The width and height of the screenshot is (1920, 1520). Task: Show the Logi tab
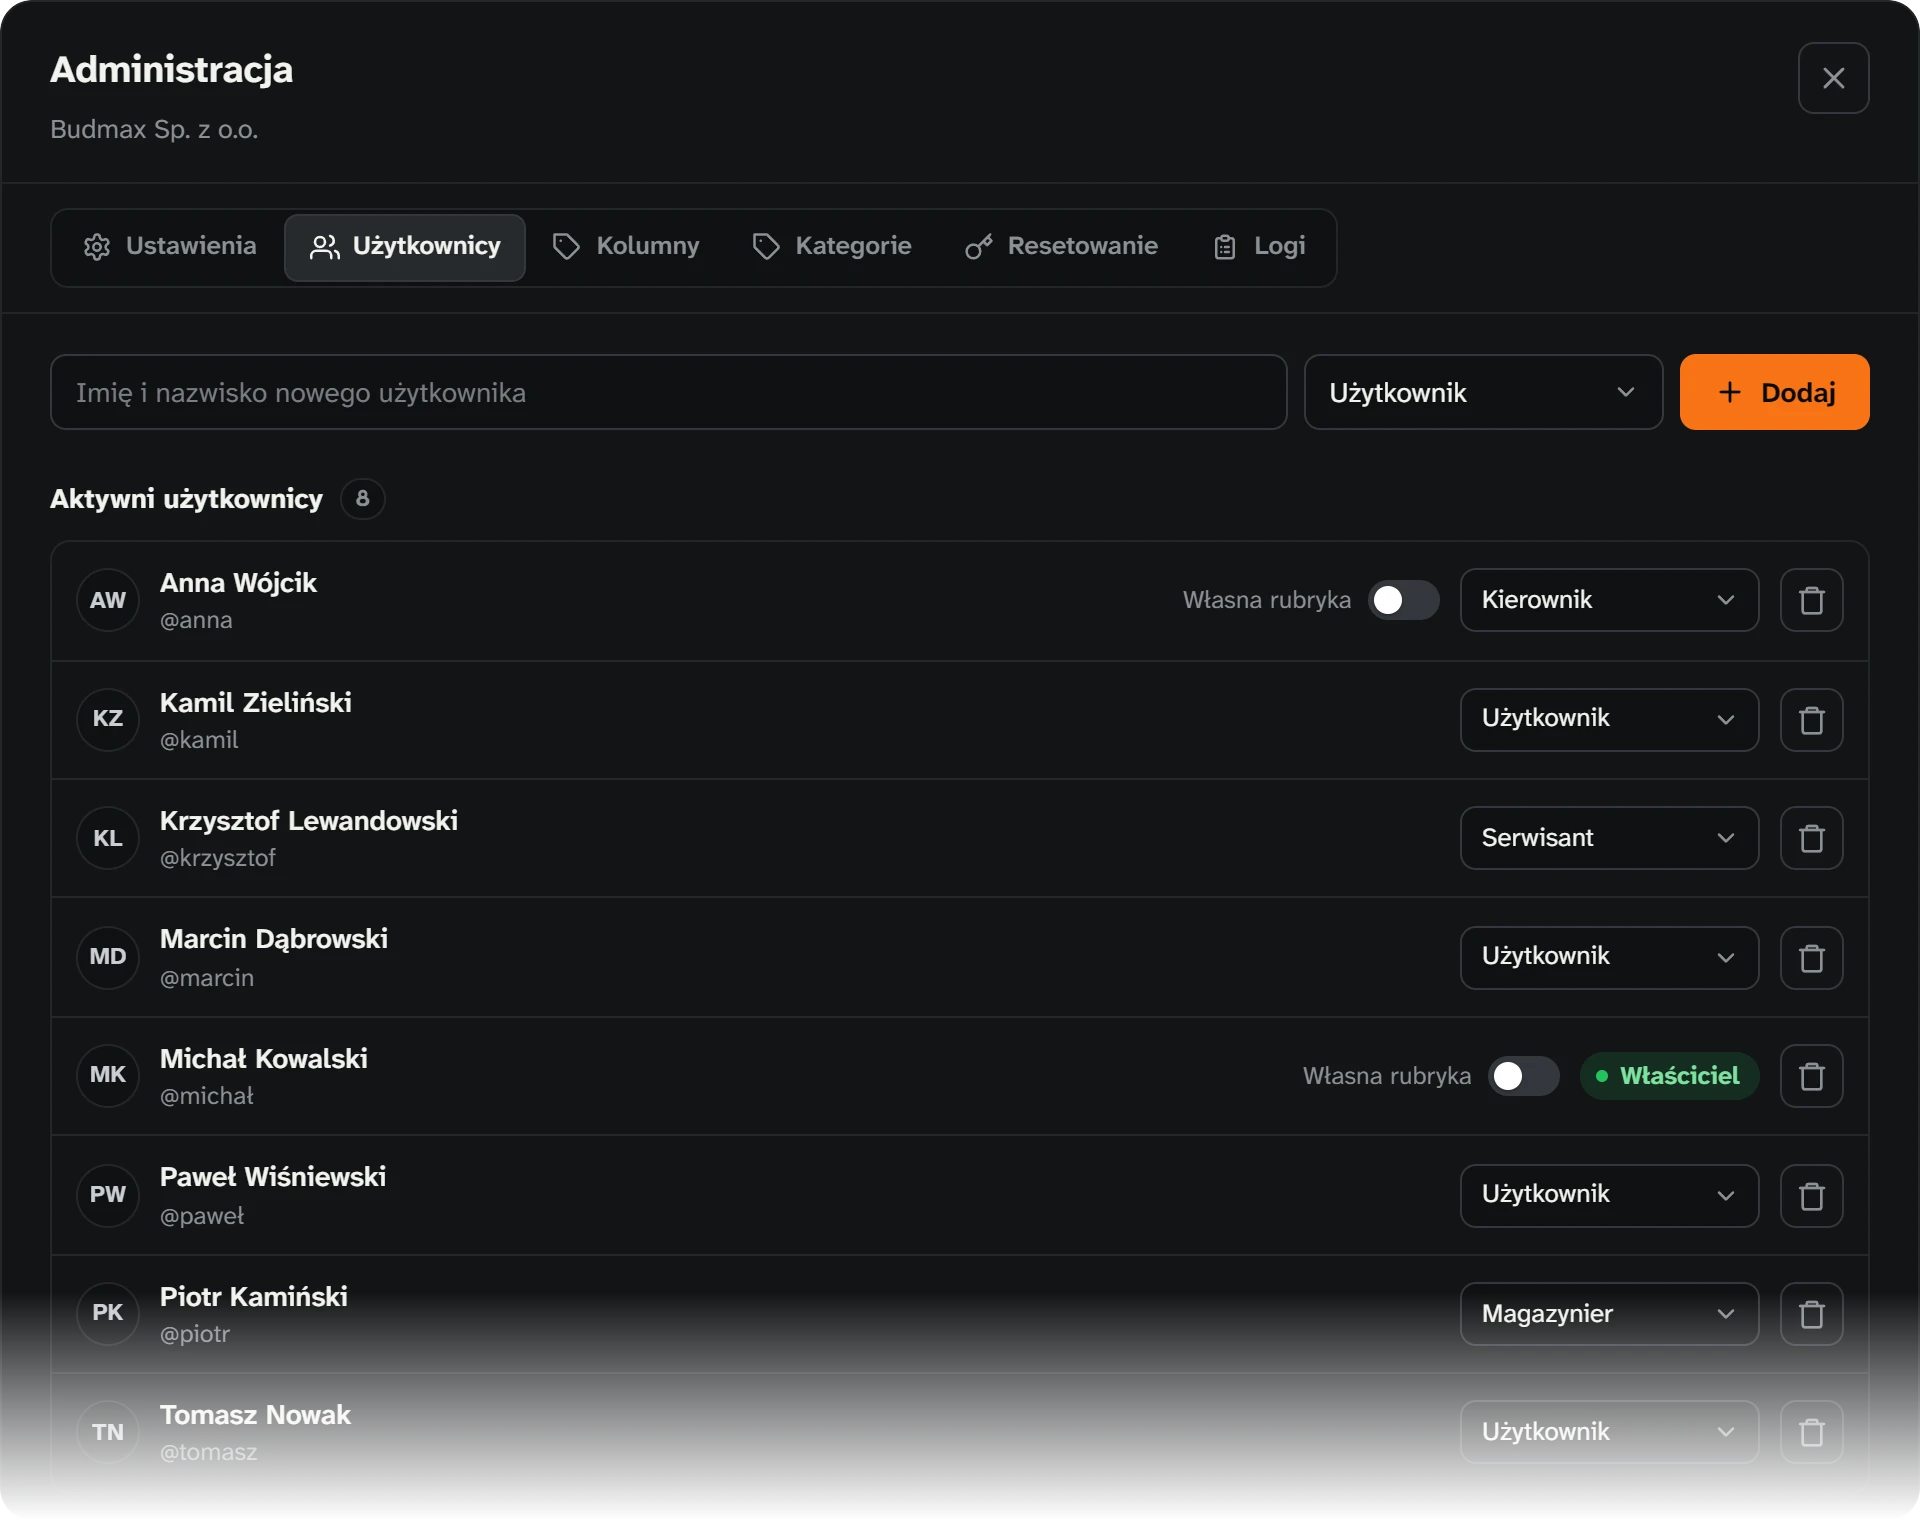[1259, 247]
